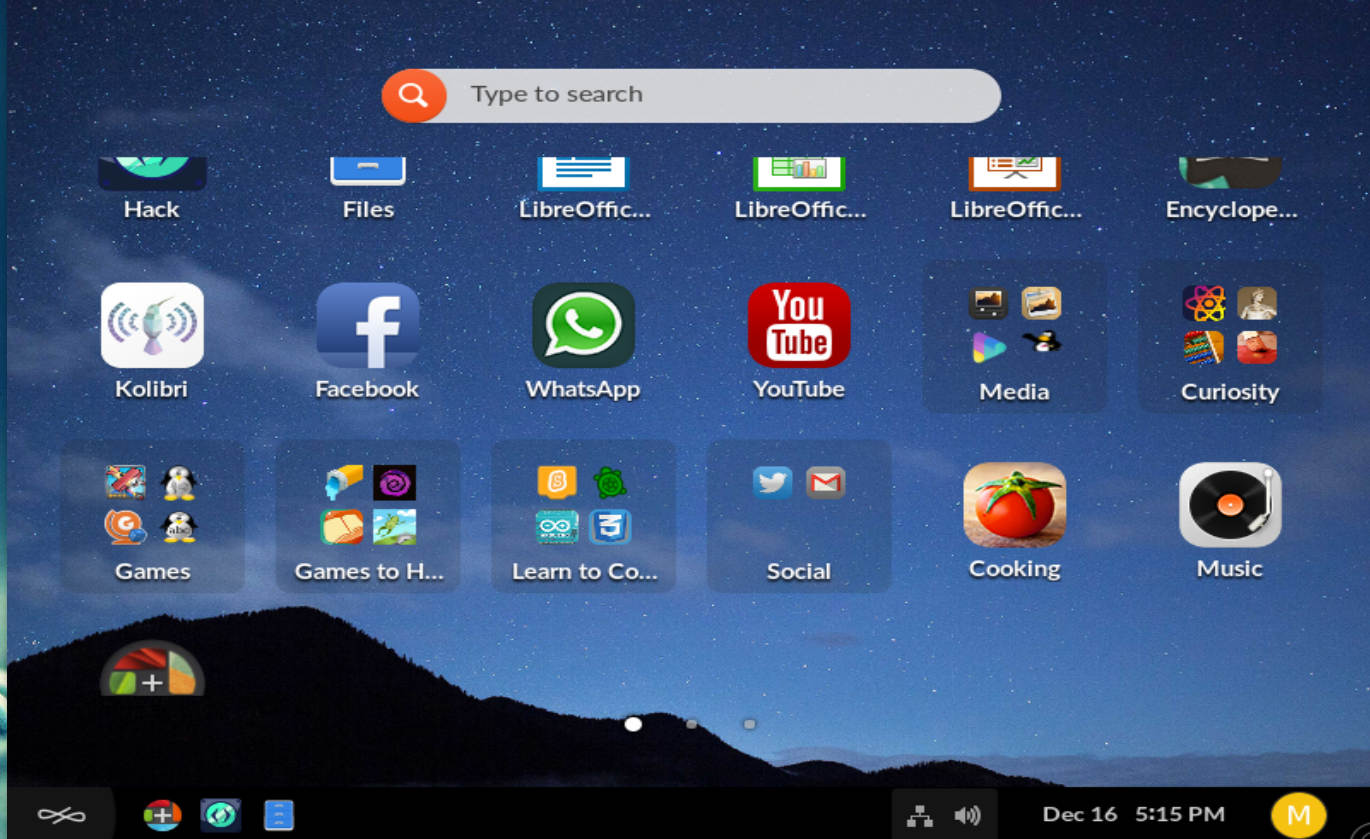Open the Curiosity folder
The height and width of the screenshot is (839, 1370).
pos(1230,336)
